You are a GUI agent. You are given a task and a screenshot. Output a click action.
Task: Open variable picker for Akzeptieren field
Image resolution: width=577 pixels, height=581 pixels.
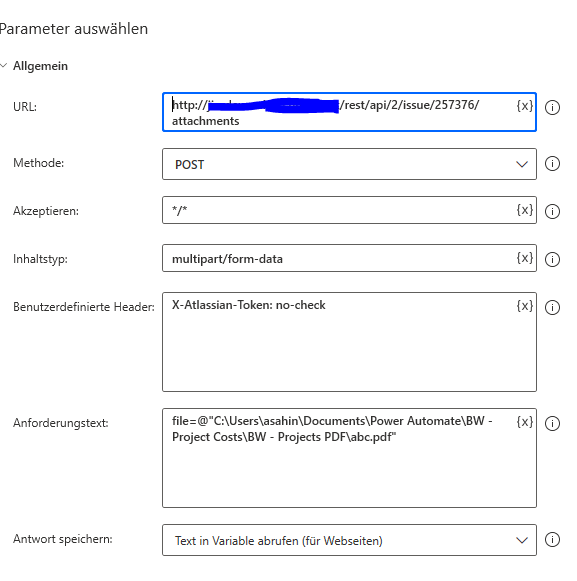click(525, 210)
